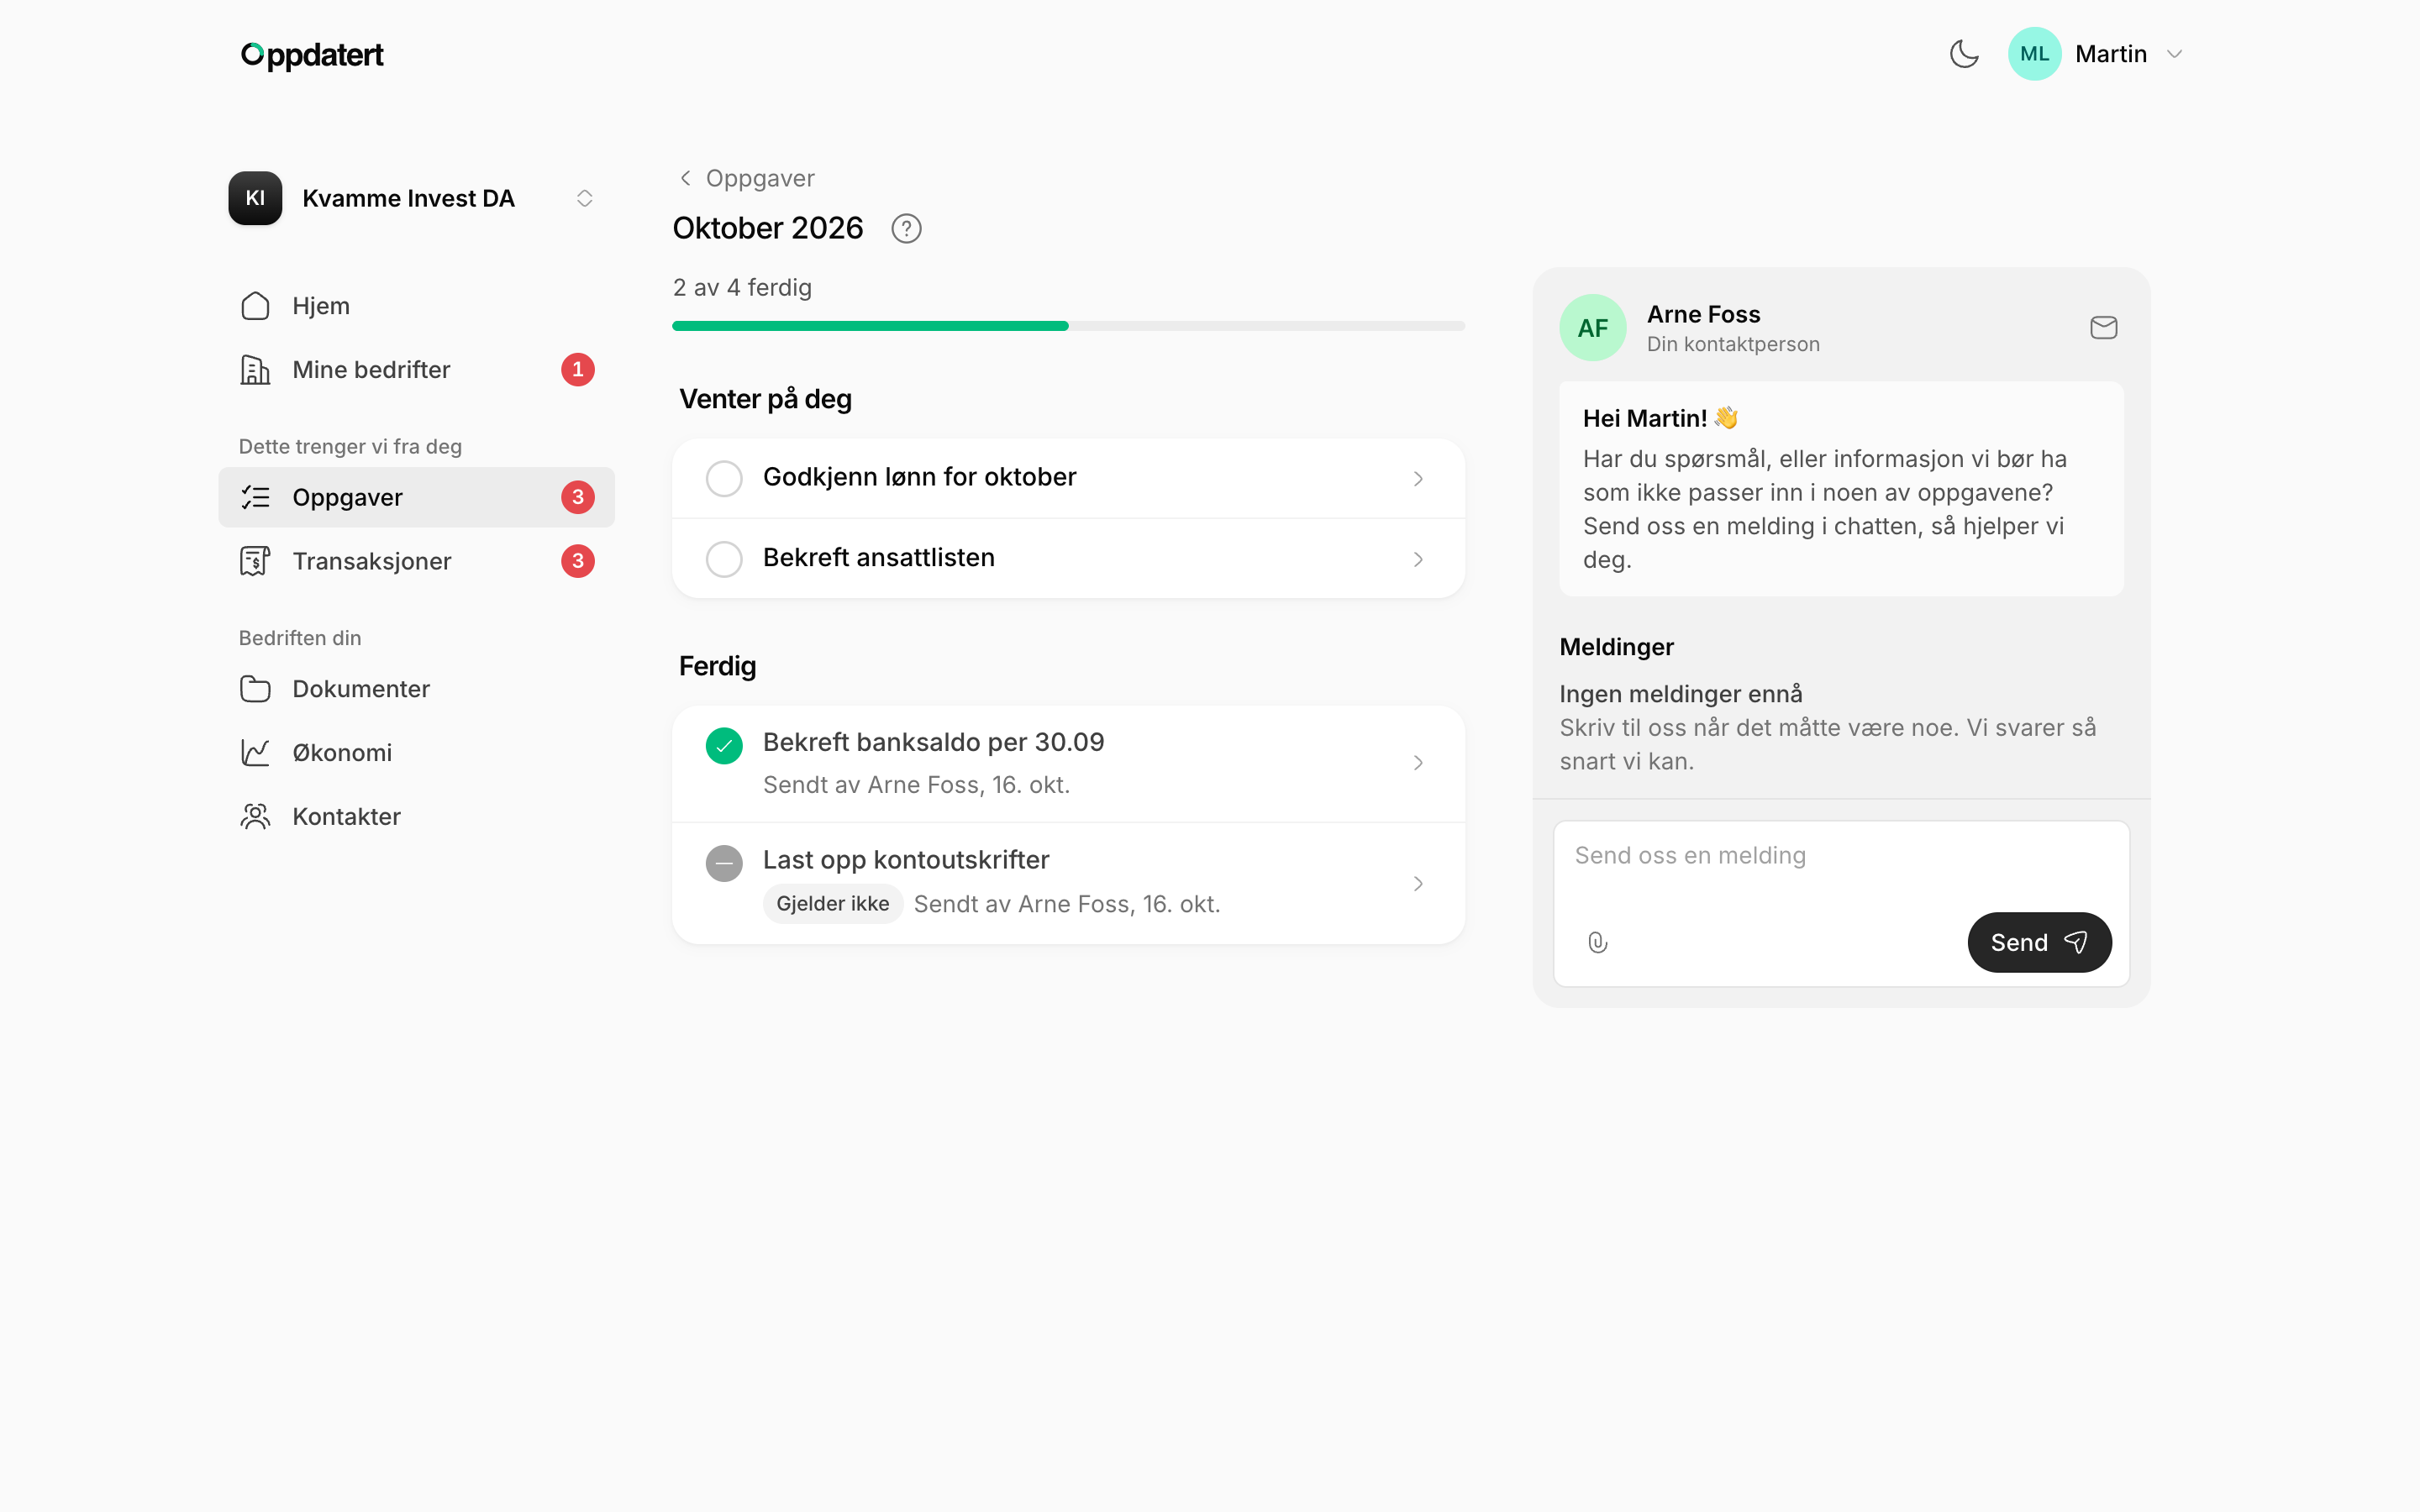
Task: Go back via the Oppgaver breadcrumb
Action: click(760, 178)
